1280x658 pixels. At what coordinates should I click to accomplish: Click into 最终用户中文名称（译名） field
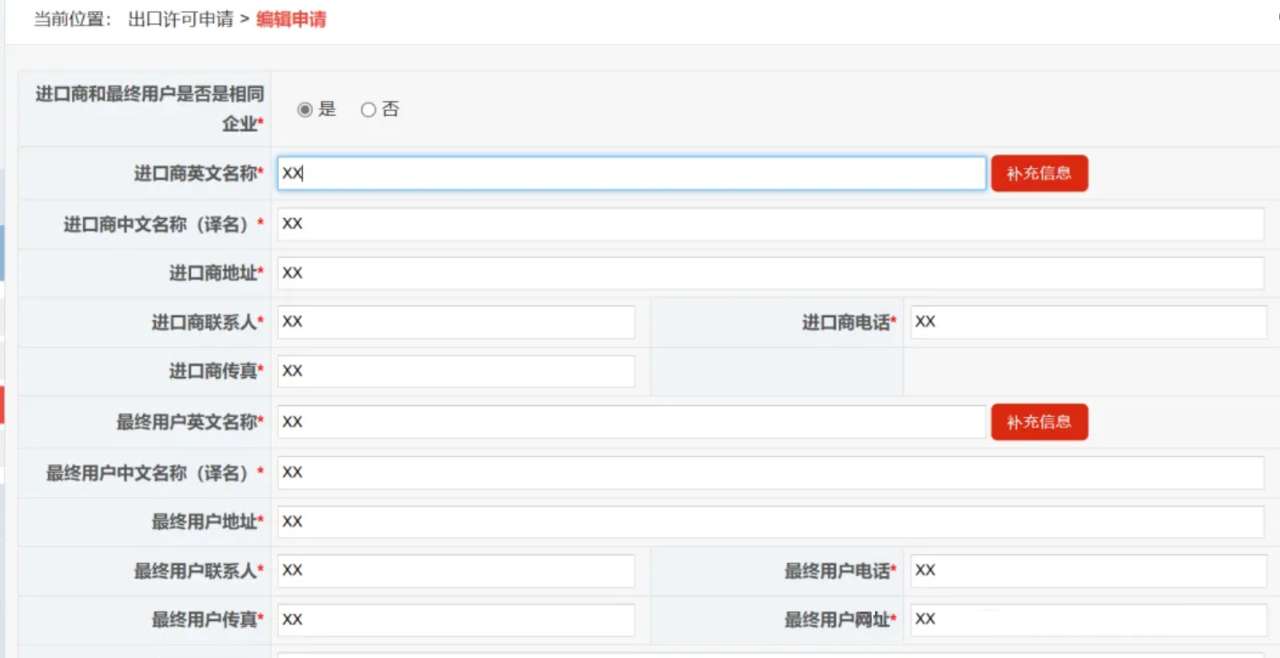point(770,472)
